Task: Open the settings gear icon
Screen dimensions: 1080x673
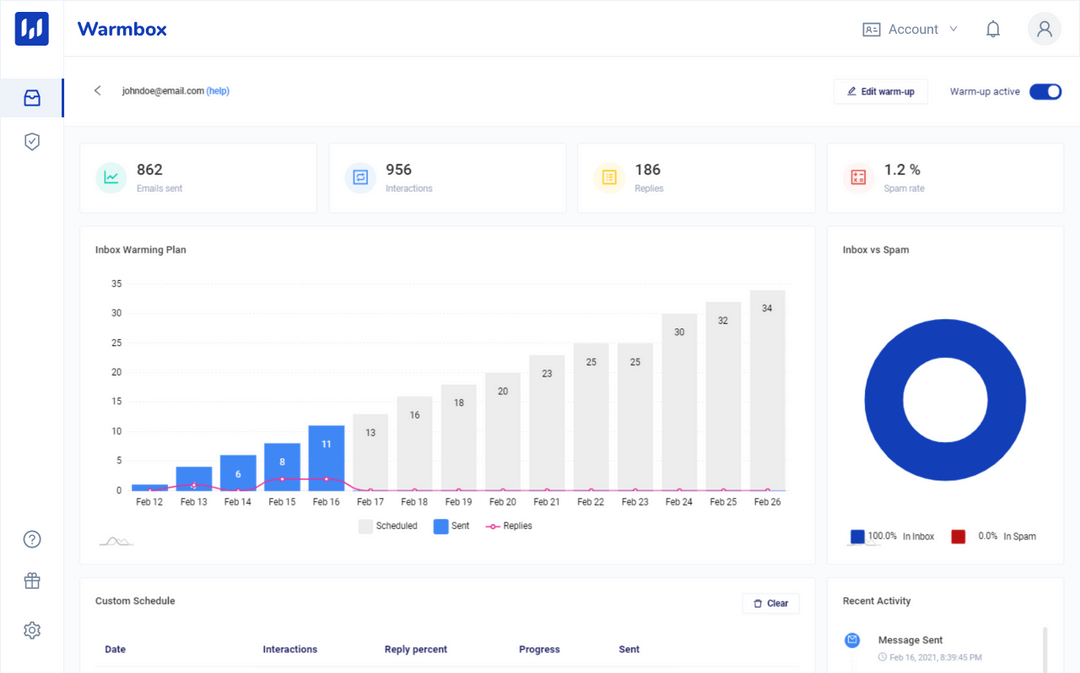Action: [x=31, y=630]
